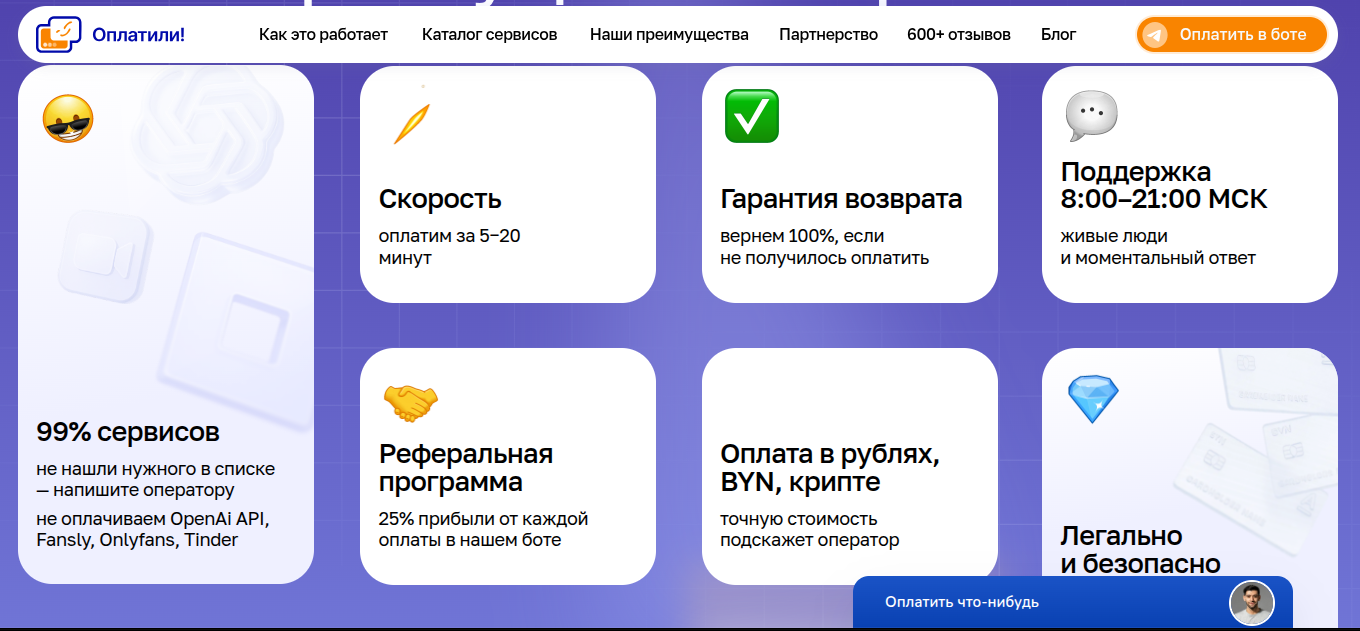Click the green checkmark icon
The height and width of the screenshot is (631, 1360).
(751, 116)
